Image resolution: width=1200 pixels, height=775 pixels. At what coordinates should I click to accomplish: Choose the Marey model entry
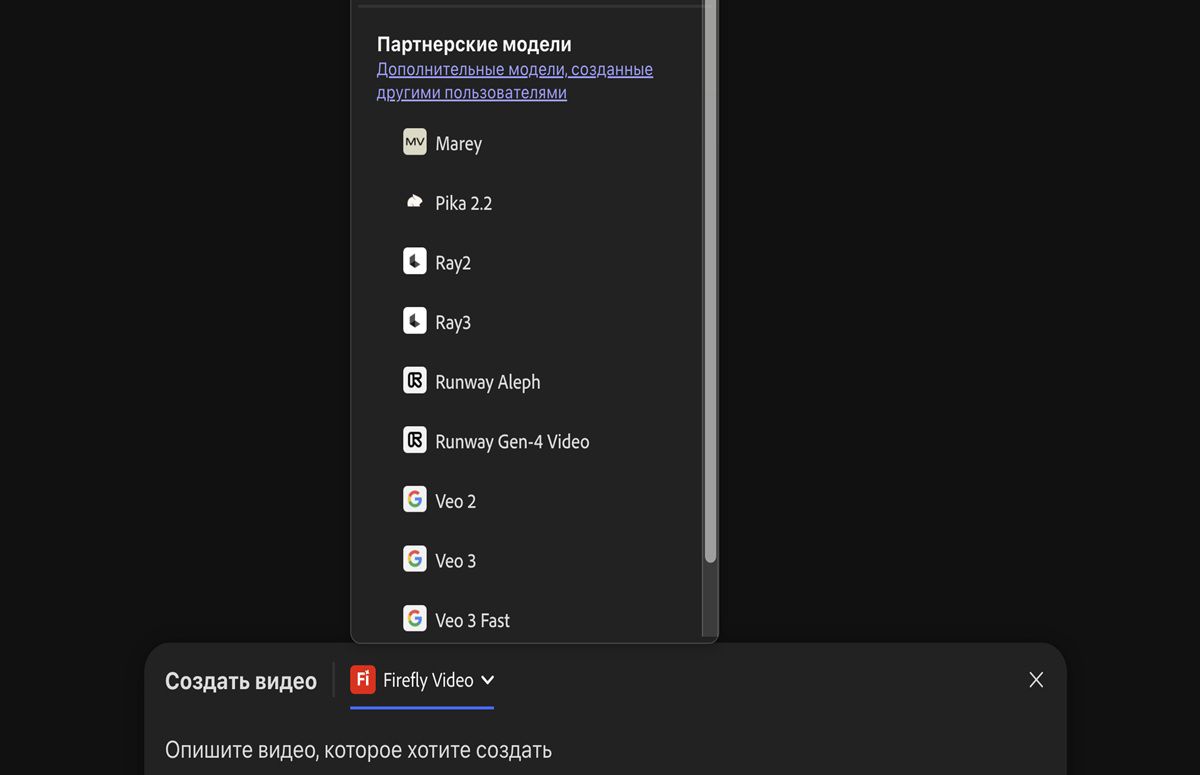click(458, 144)
